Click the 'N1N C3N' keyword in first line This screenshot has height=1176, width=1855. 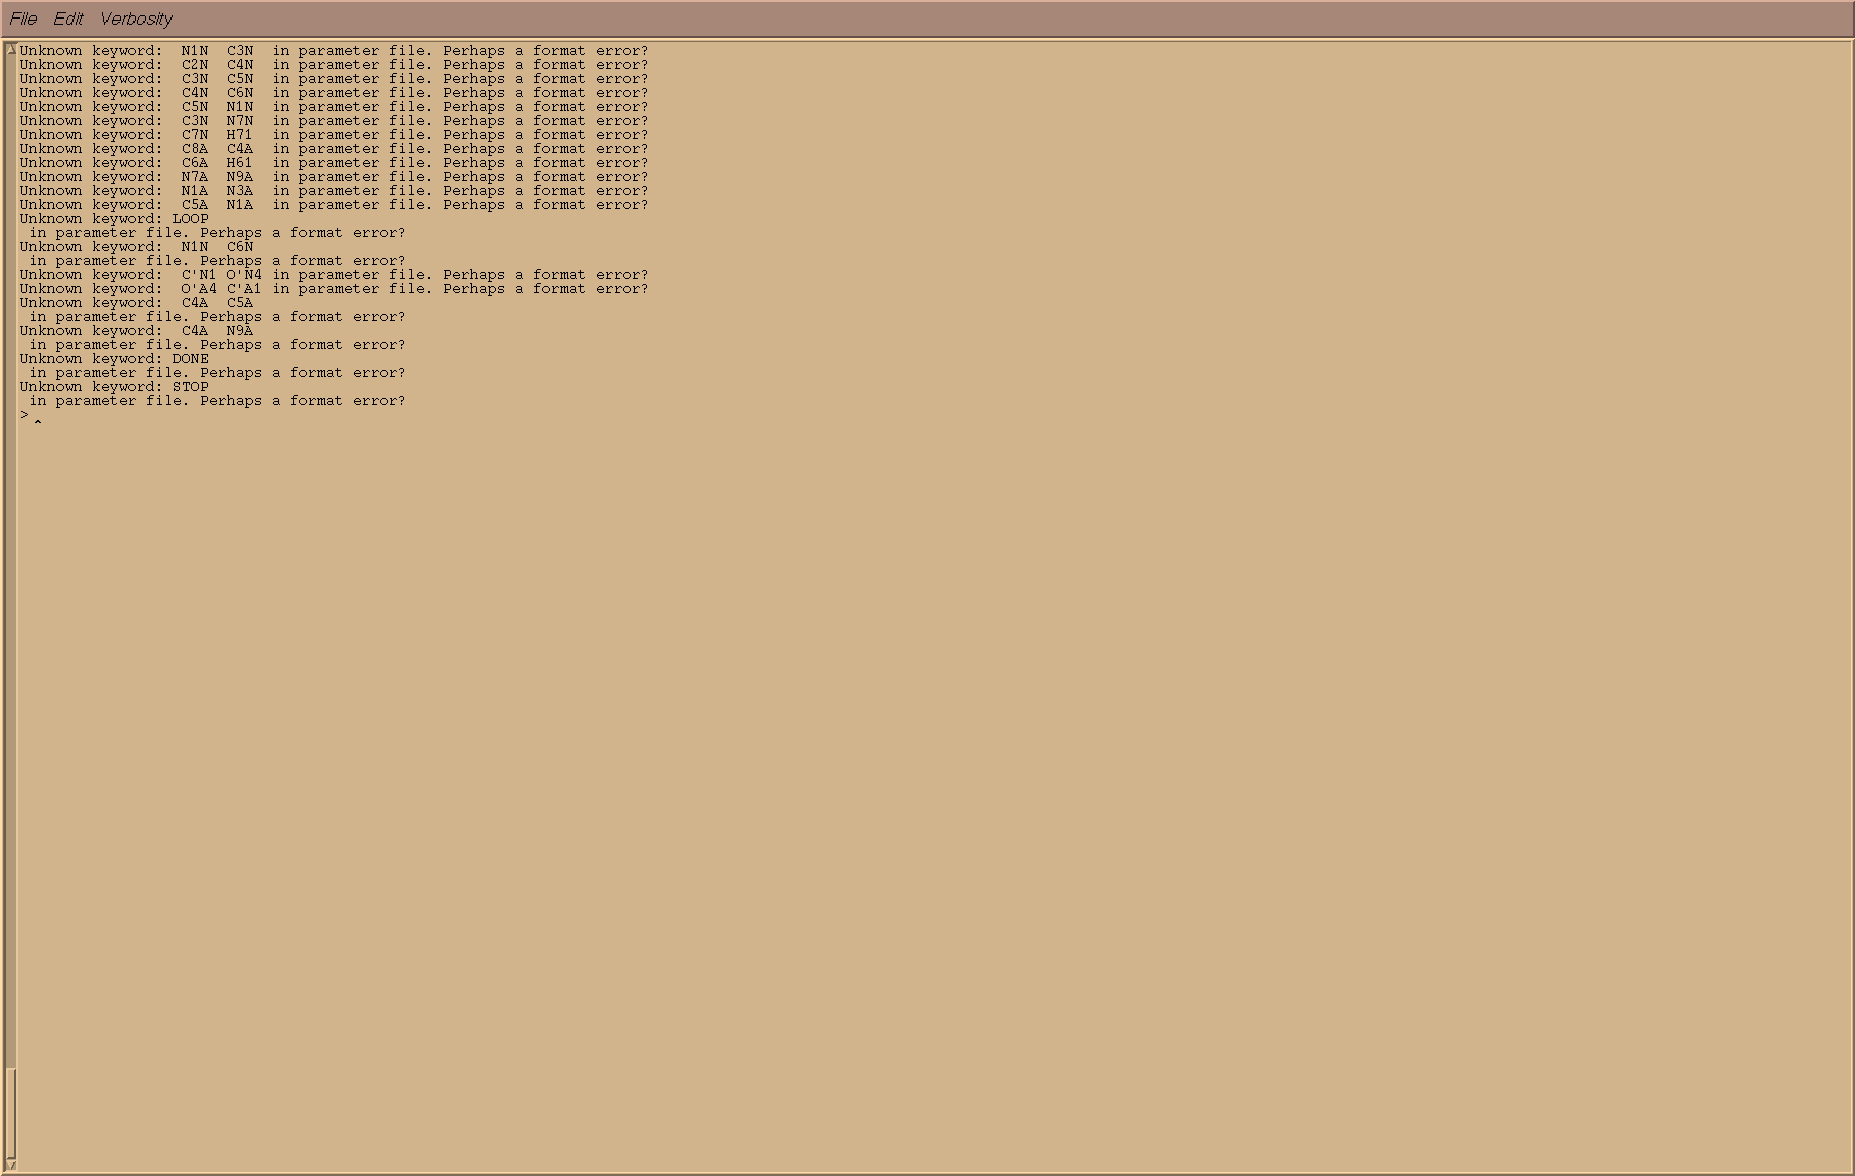(217, 51)
